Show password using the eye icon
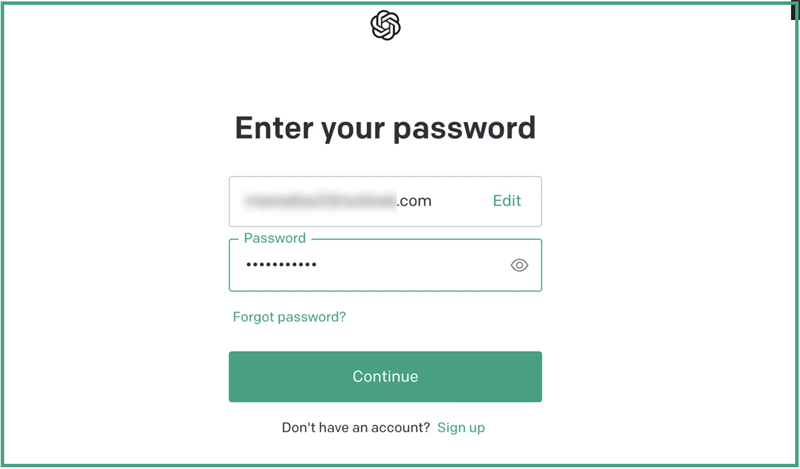 519,265
